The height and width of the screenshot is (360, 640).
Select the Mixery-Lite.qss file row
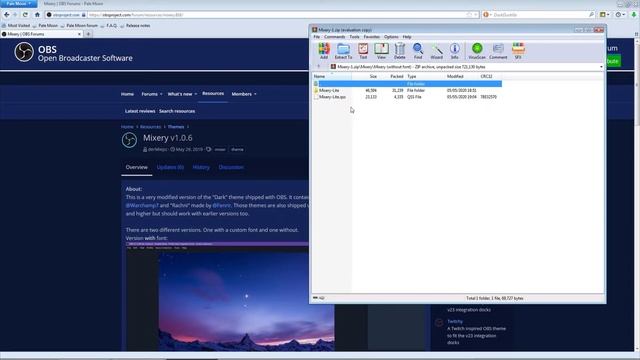(x=407, y=97)
